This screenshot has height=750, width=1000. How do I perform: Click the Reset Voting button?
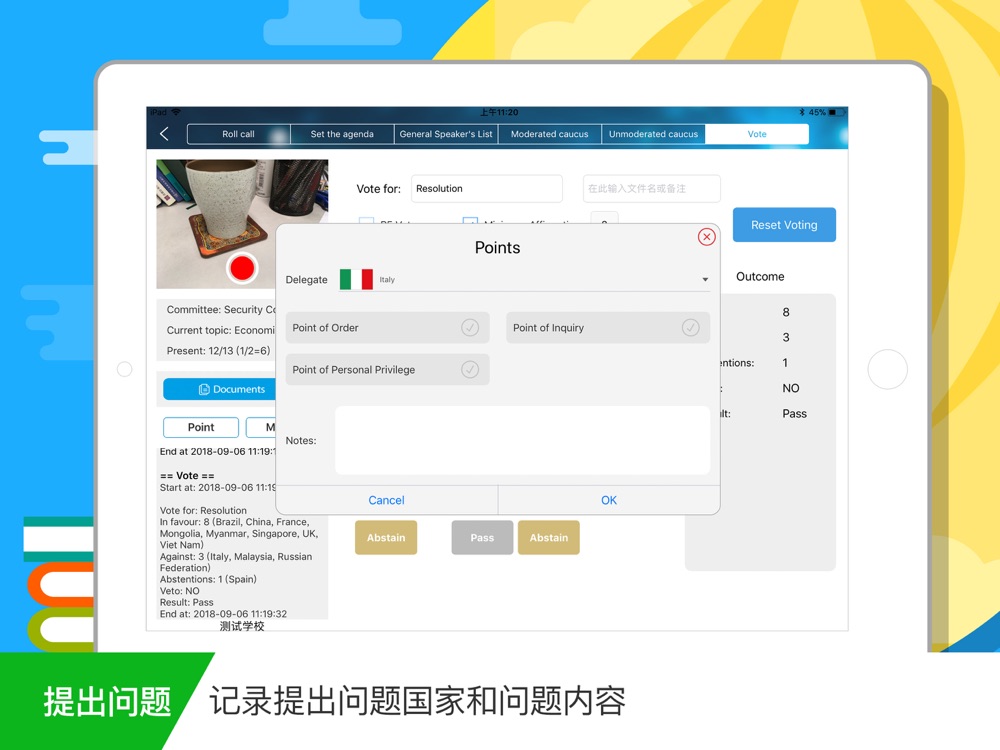tap(784, 224)
